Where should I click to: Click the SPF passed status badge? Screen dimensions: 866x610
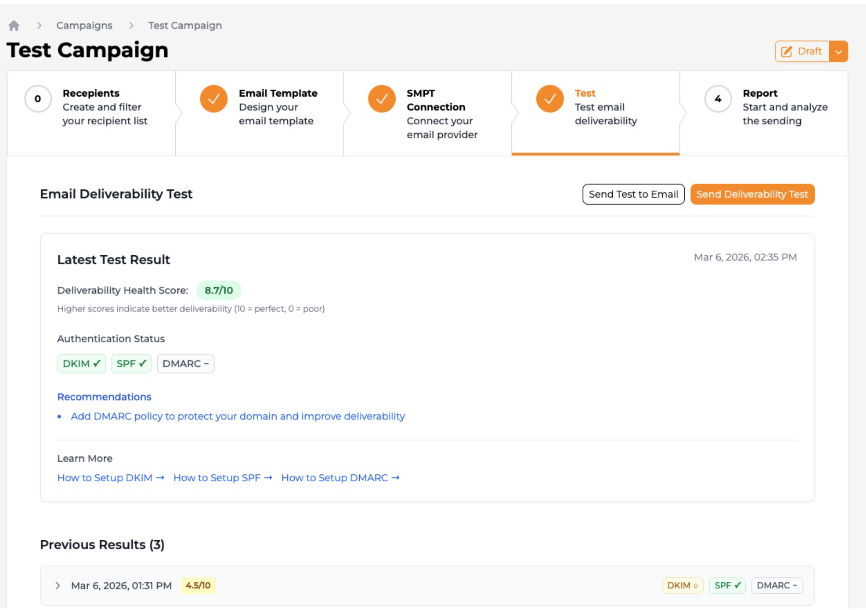(132, 364)
